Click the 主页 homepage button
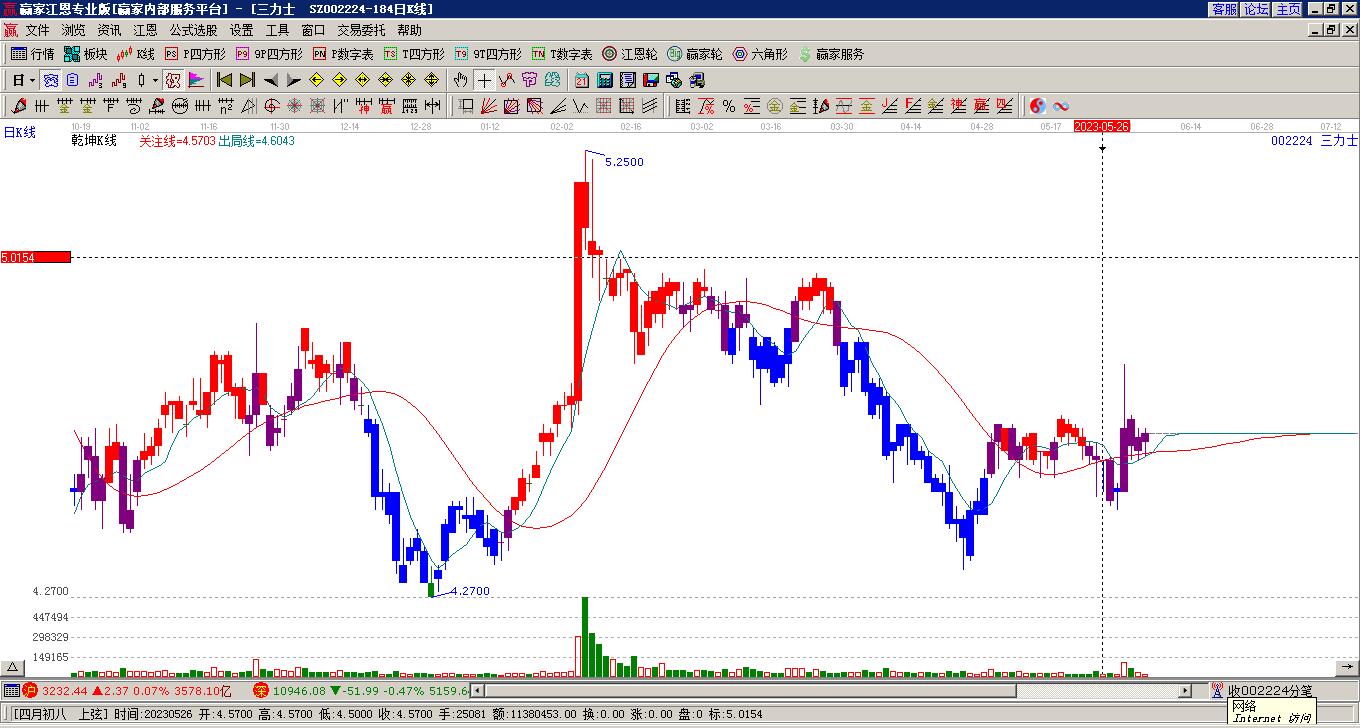The height and width of the screenshot is (728, 1360). click(x=1288, y=9)
